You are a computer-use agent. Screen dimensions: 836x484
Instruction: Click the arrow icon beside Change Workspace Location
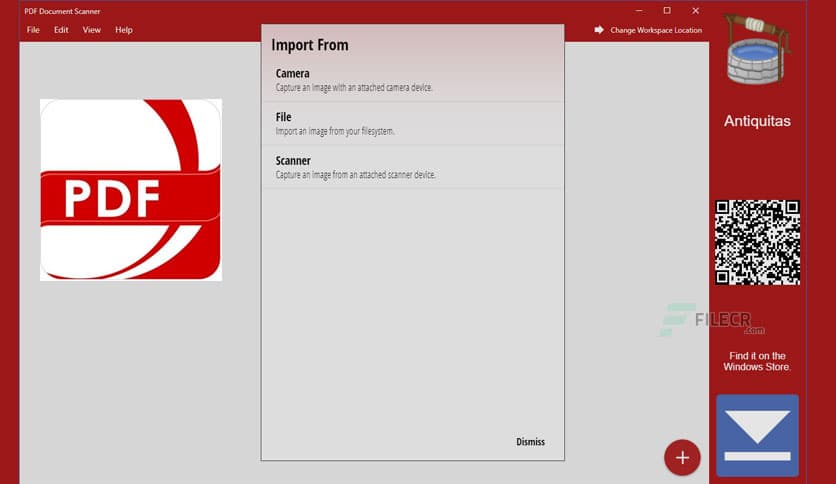599,30
